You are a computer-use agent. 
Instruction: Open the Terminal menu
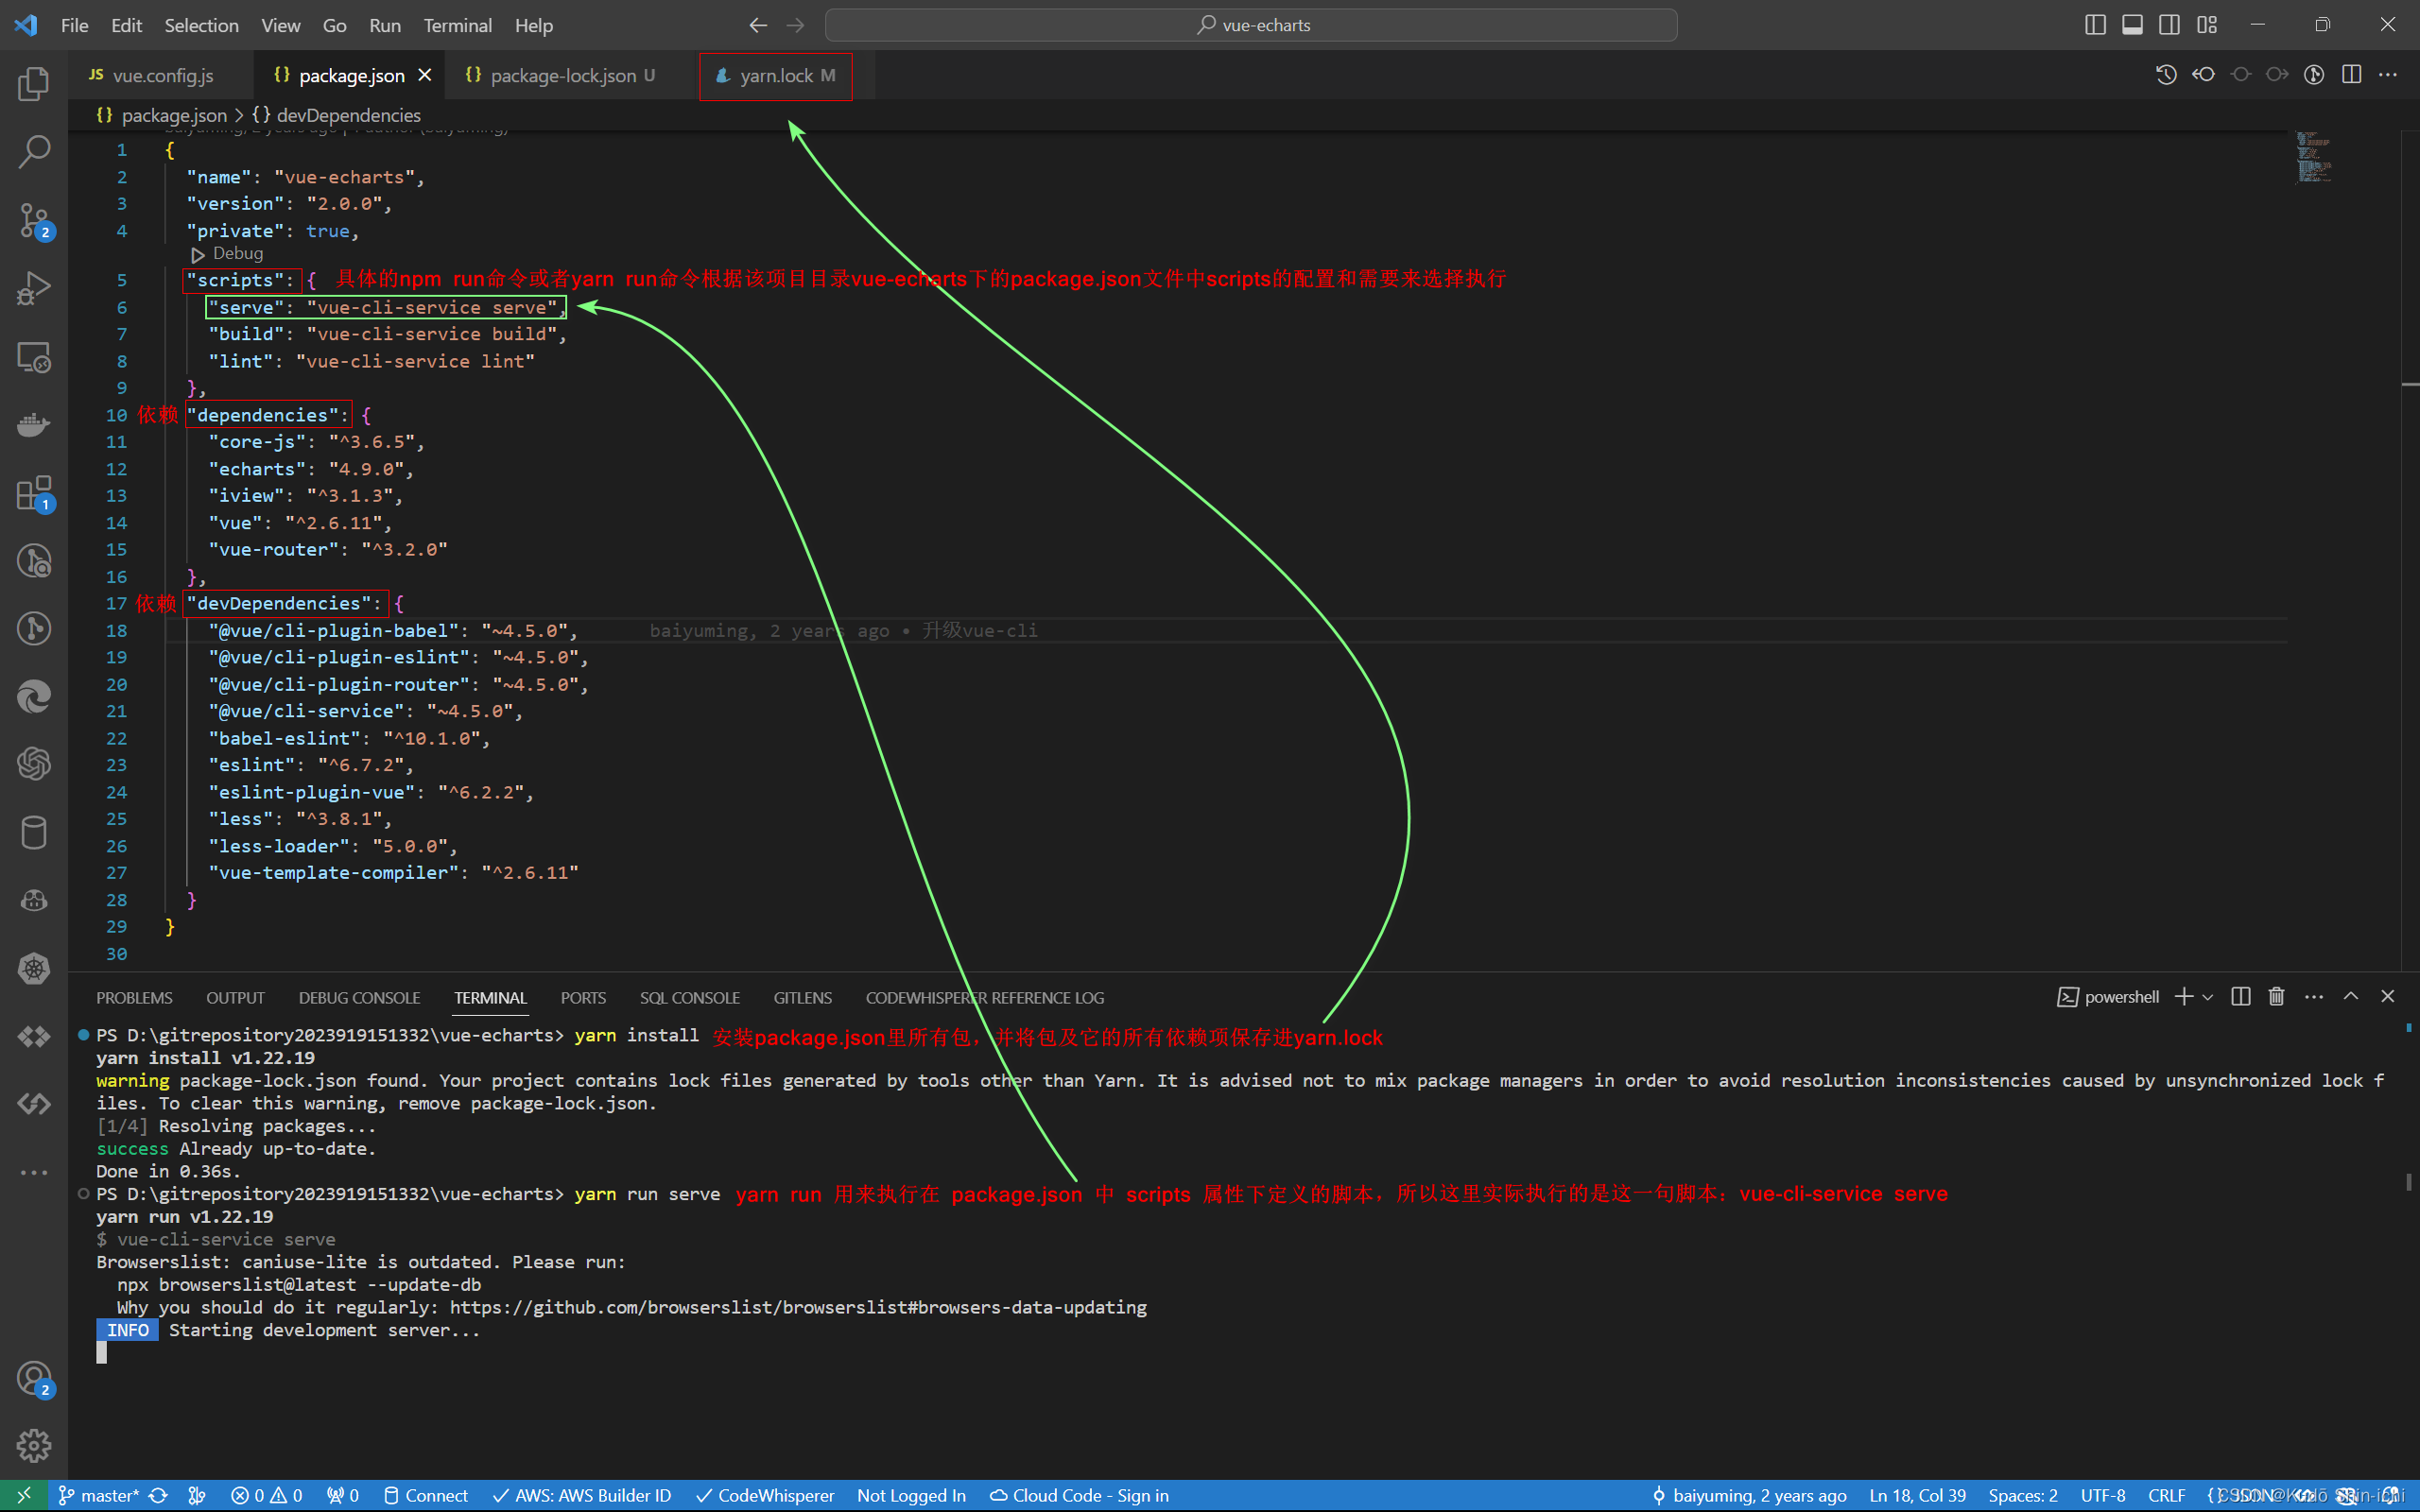point(457,25)
